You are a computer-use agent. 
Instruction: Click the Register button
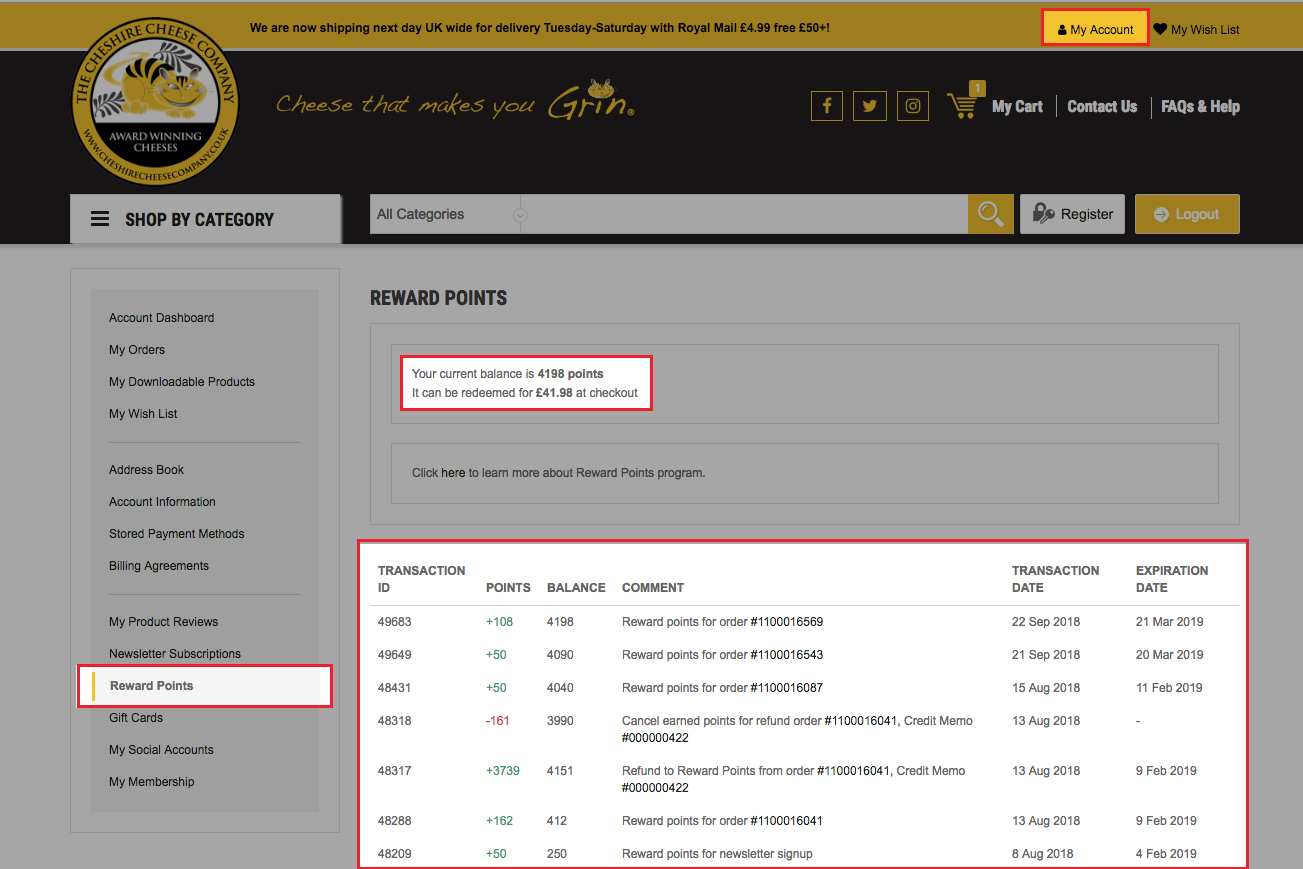pos(1072,214)
